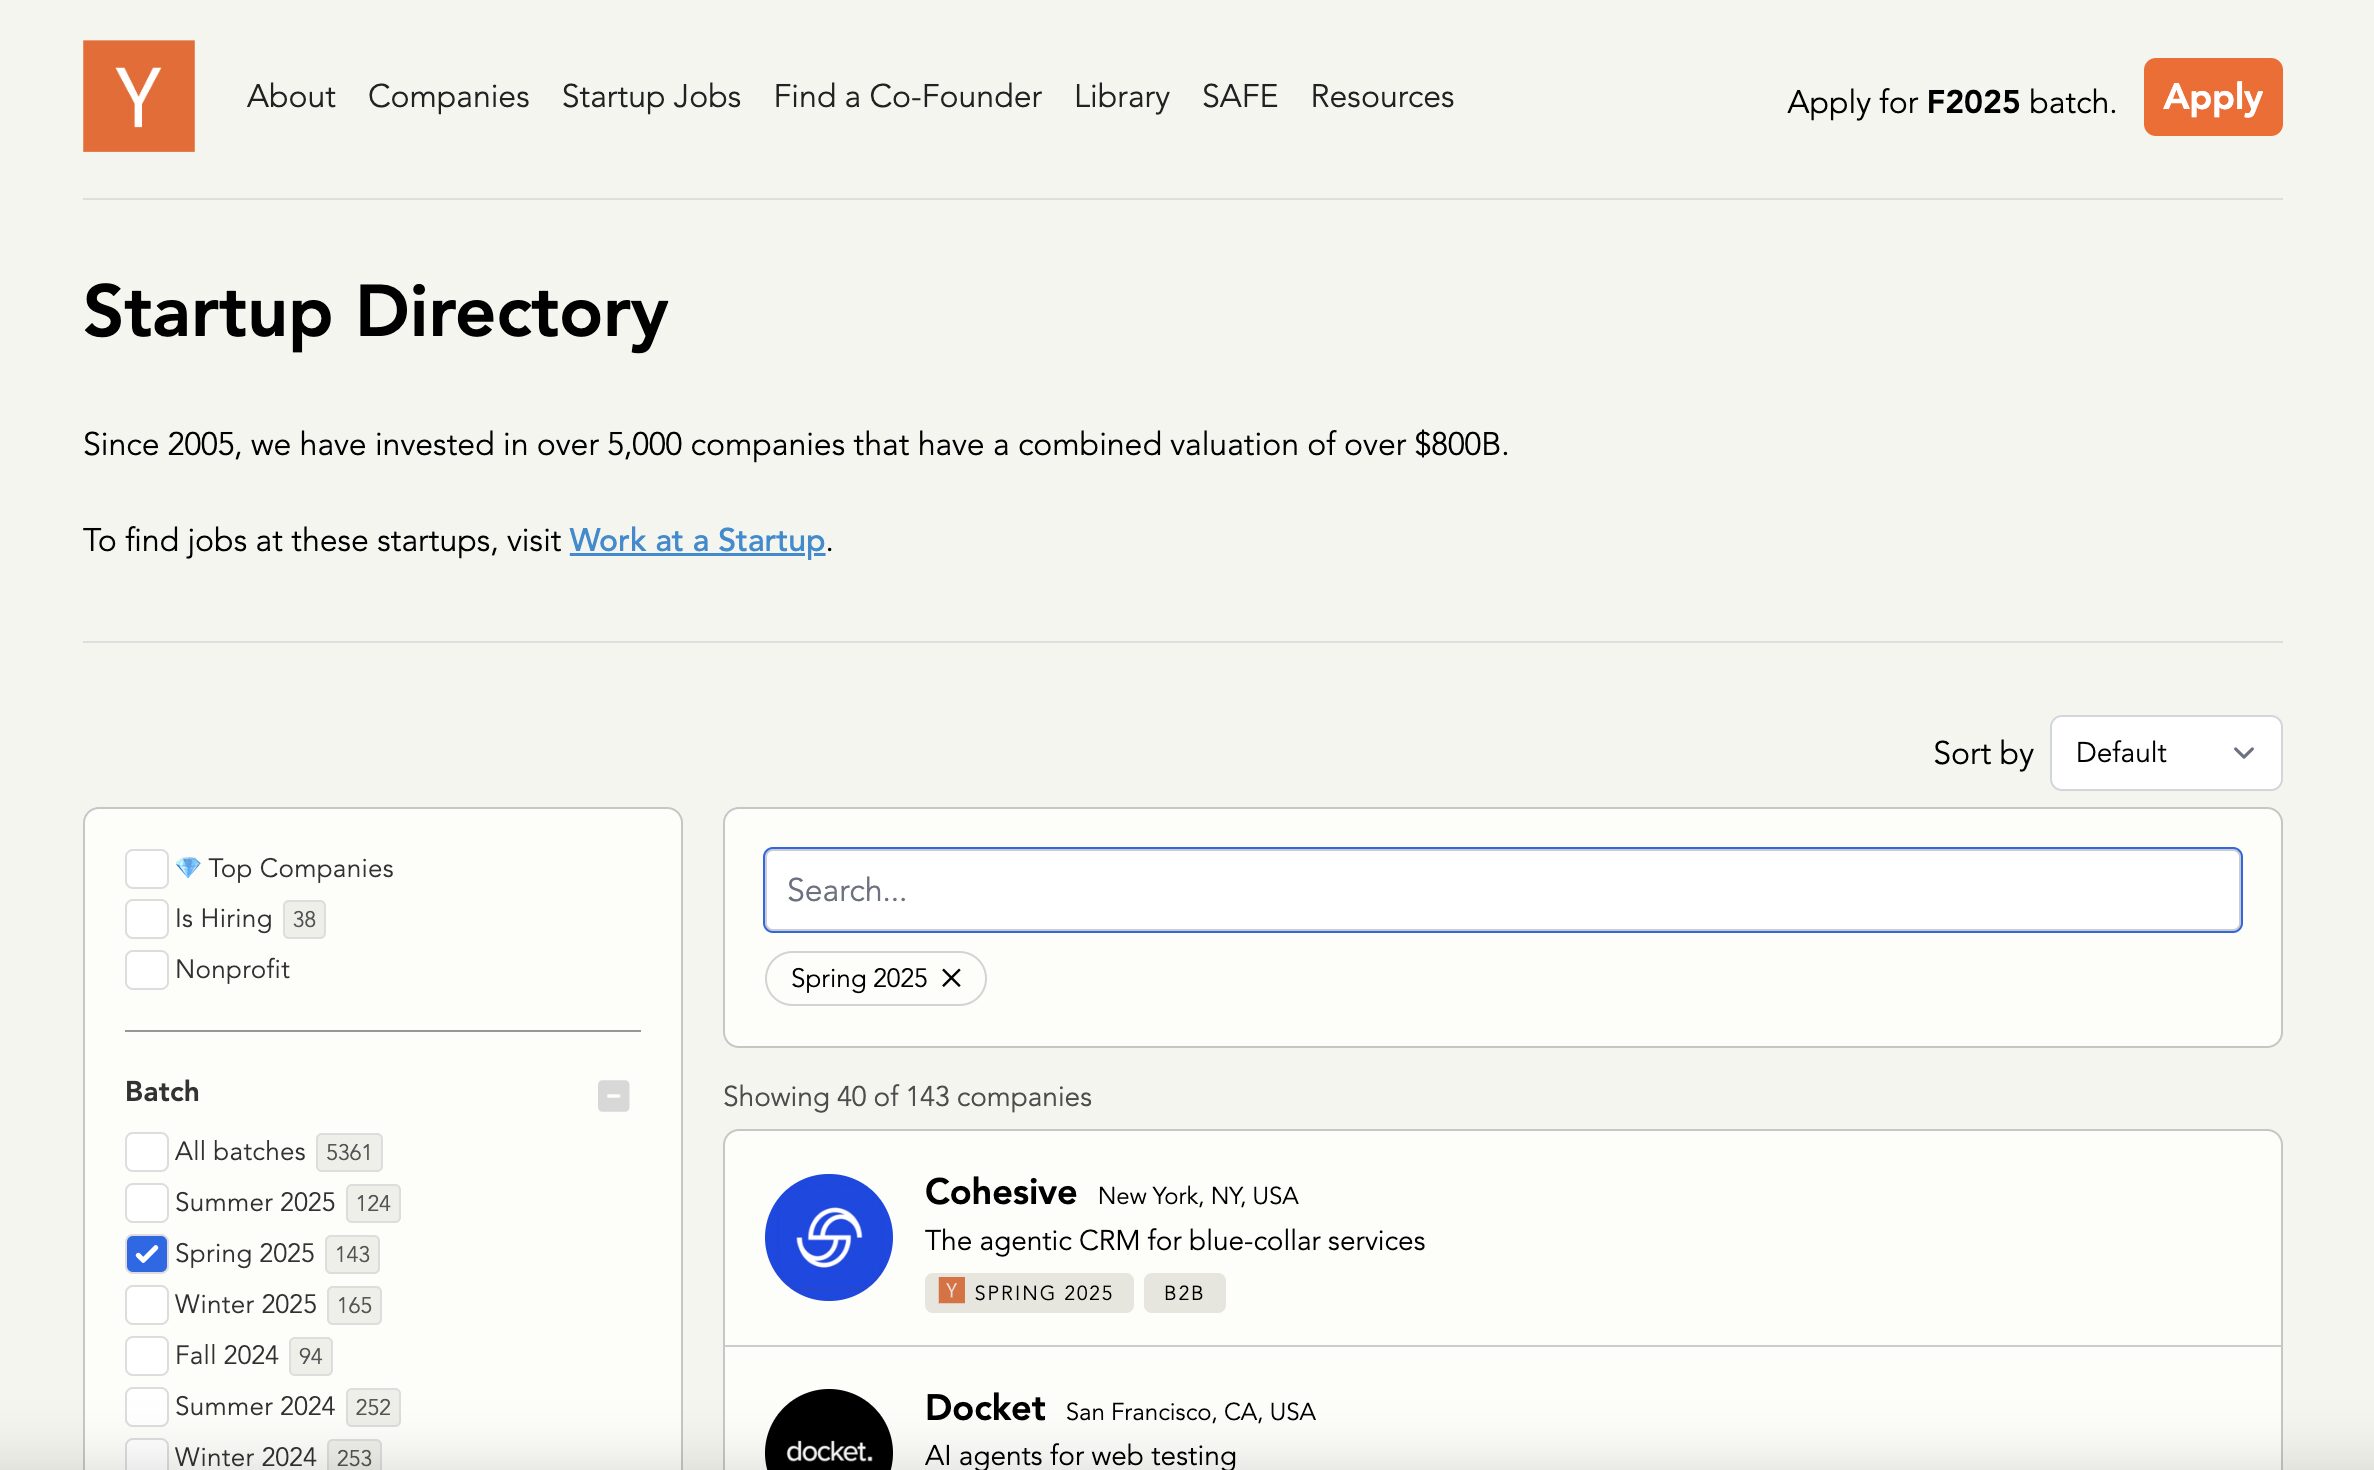Click the Winter 2025 count 165
The width and height of the screenshot is (2374, 1470).
coord(354,1305)
